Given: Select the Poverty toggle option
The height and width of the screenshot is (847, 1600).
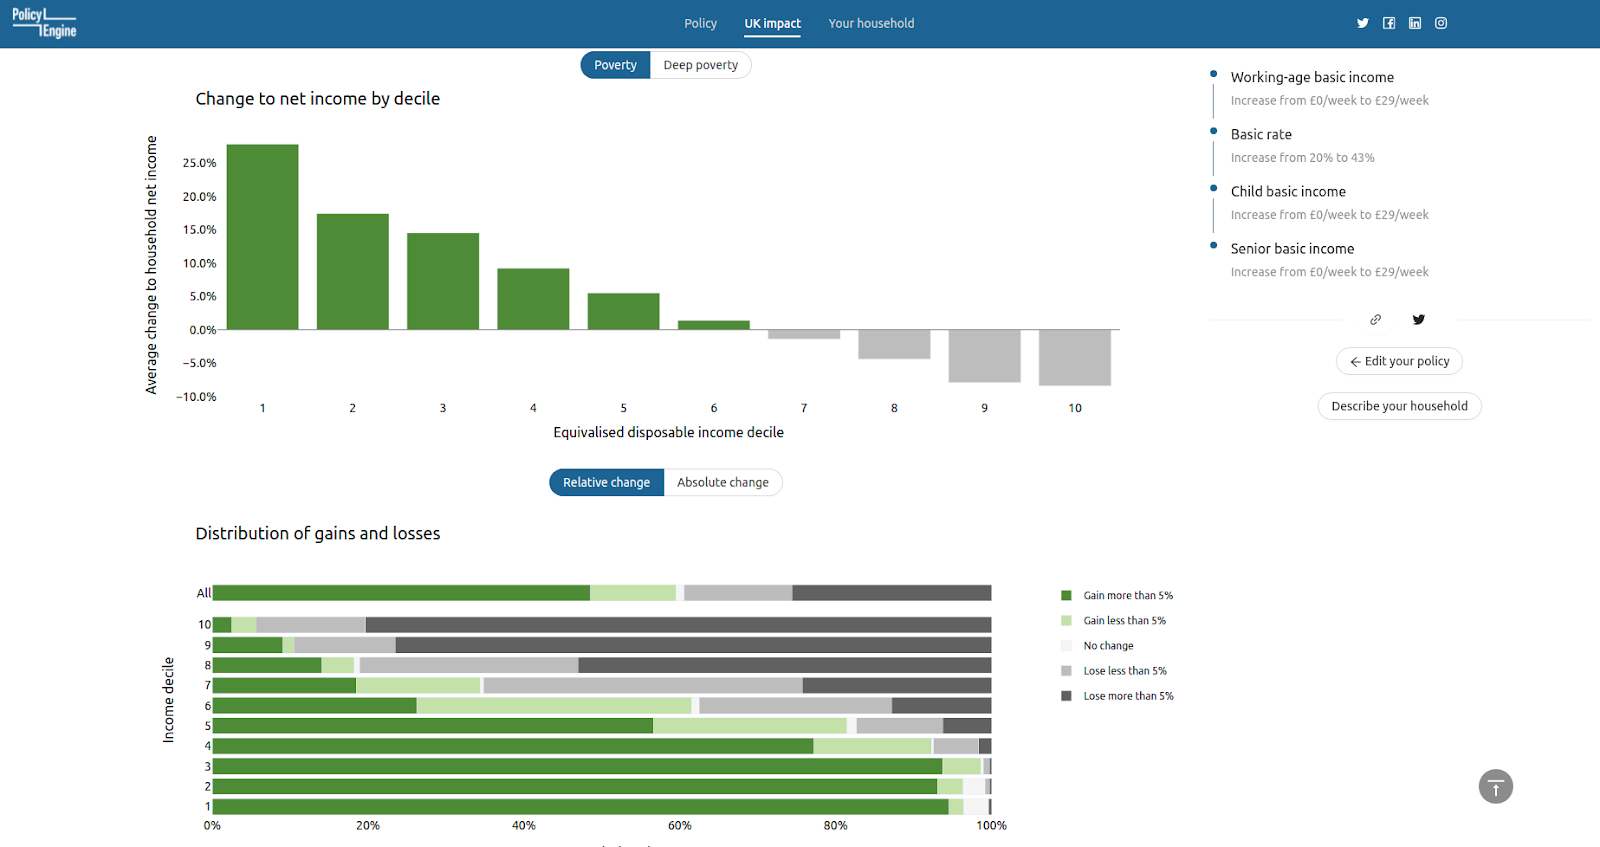Looking at the screenshot, I should click(x=615, y=65).
